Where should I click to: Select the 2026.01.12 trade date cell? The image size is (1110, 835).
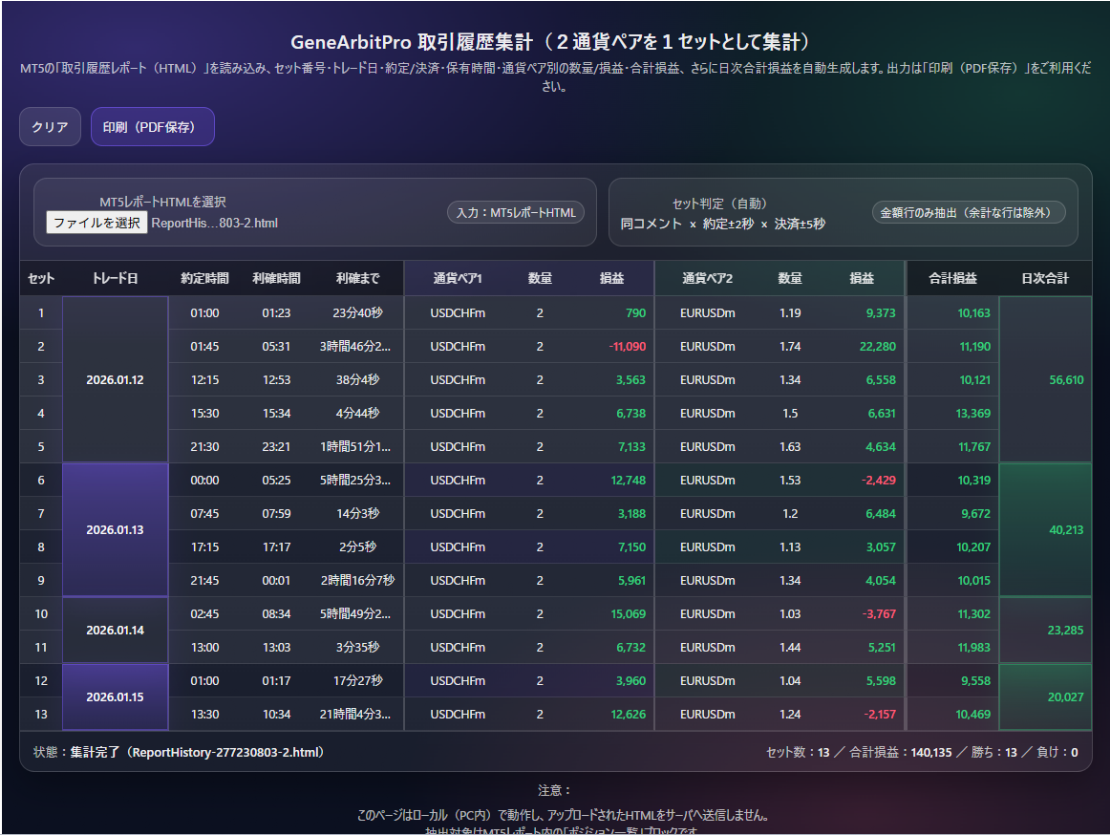(x=114, y=380)
